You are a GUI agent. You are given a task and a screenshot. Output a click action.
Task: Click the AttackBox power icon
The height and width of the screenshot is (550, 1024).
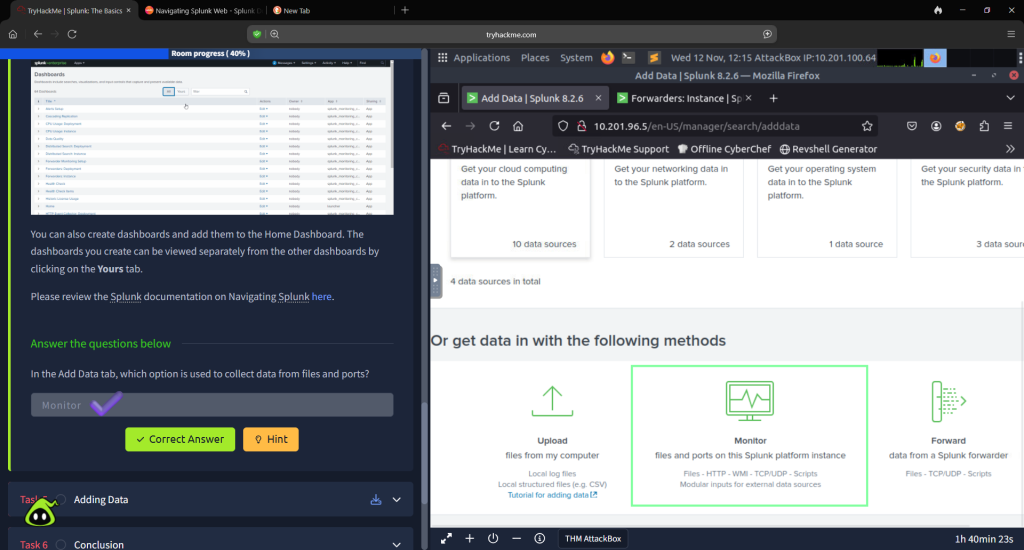[x=493, y=538]
